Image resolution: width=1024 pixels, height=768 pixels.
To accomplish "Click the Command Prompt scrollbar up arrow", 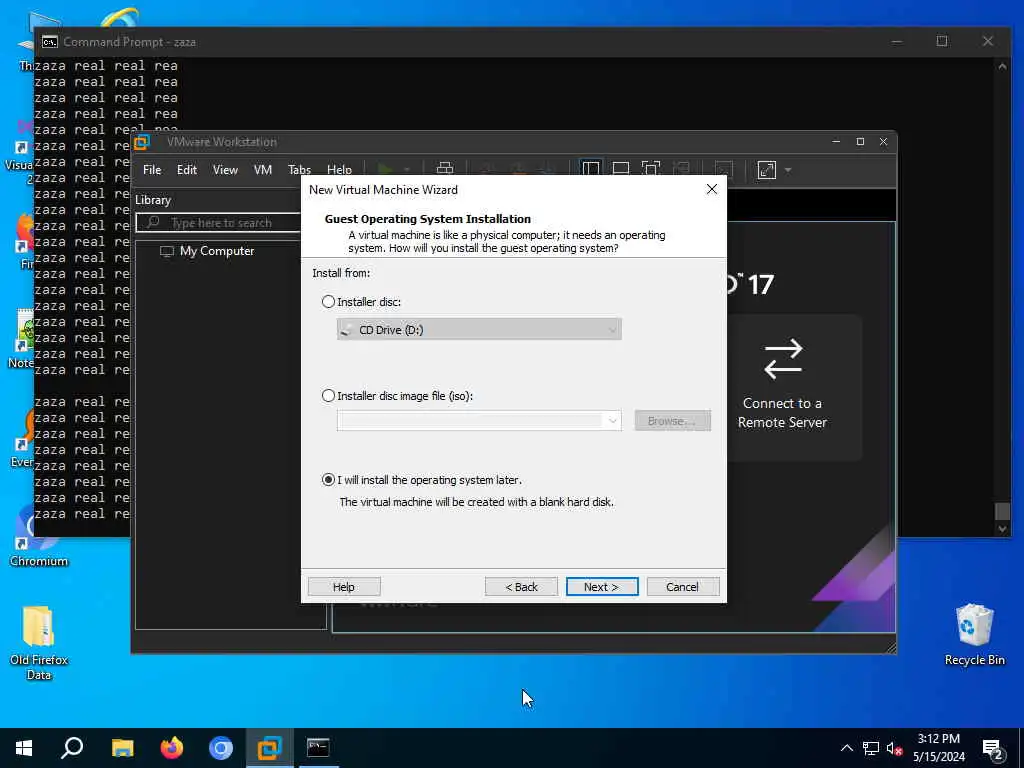I will [1002, 66].
